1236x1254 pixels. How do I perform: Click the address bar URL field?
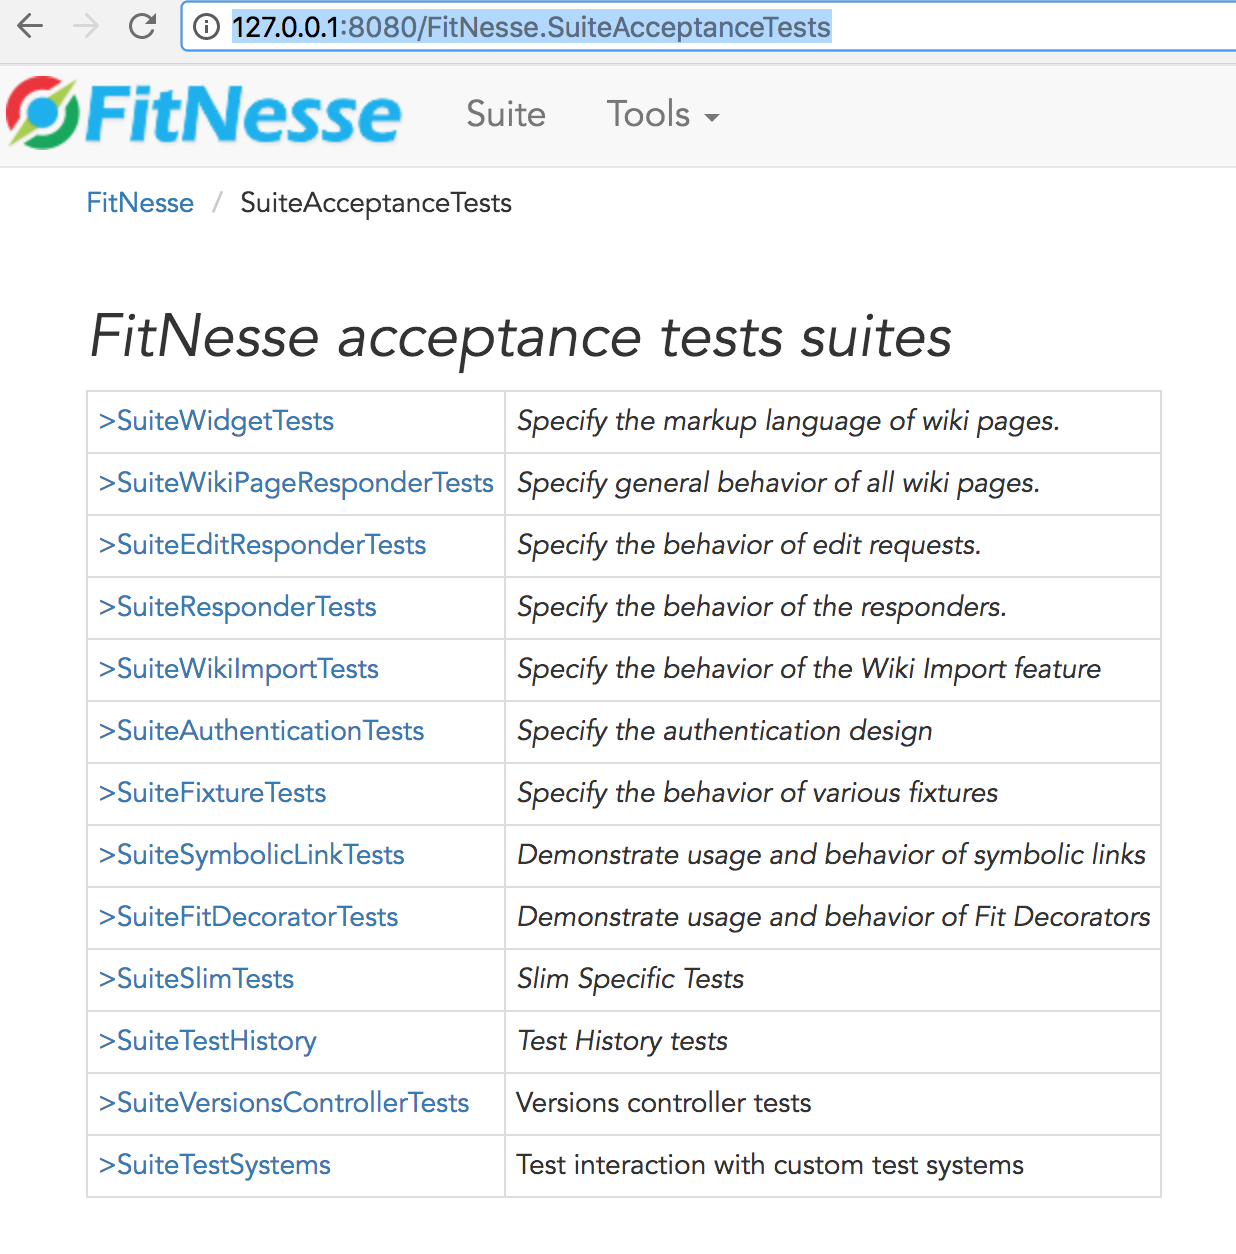(x=708, y=27)
